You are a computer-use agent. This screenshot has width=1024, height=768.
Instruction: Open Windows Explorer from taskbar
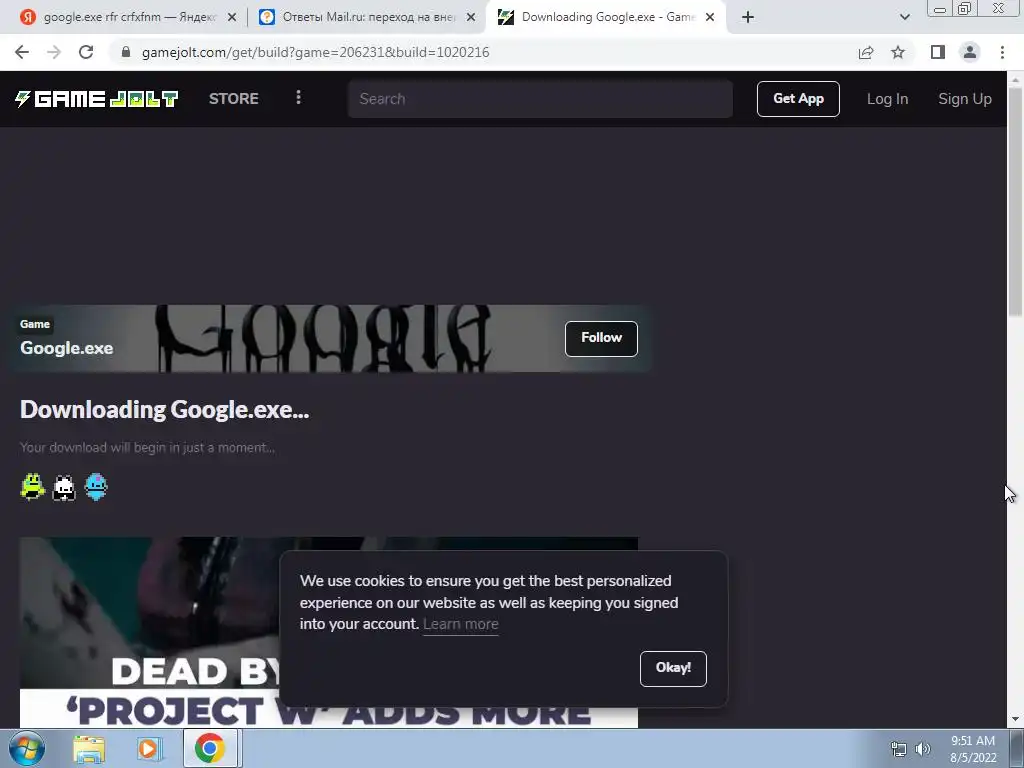(x=89, y=749)
